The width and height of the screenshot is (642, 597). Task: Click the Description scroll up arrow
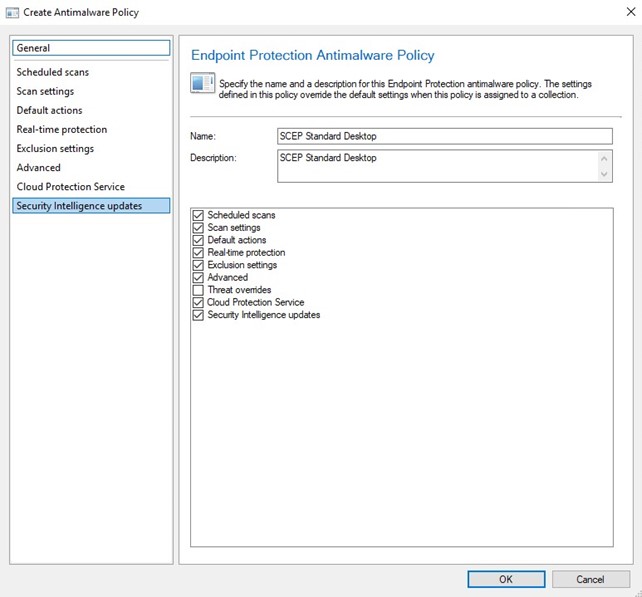tap(604, 158)
